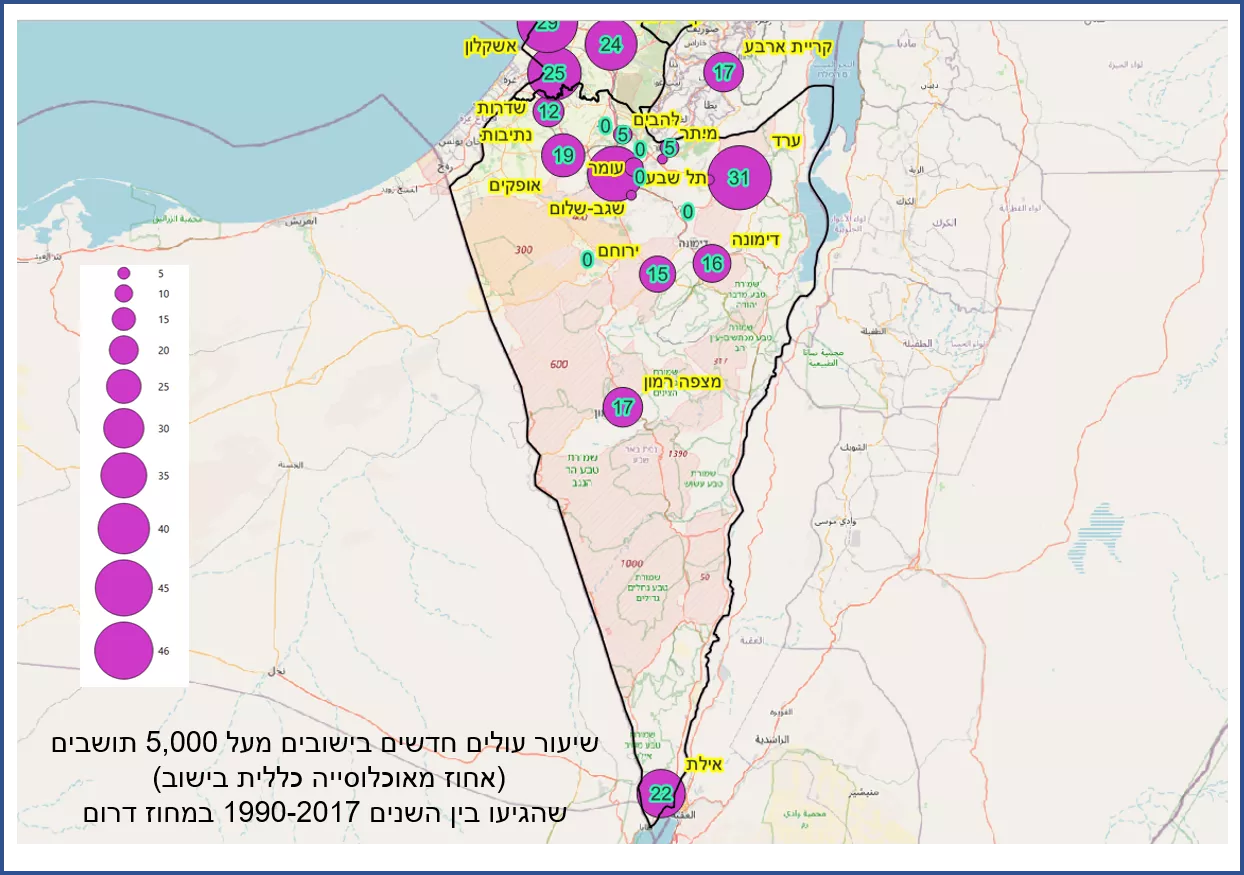Viewport: 1244px width, 875px height.
Task: Select the 25 marker under the אשקלון label
Action: click(x=555, y=72)
